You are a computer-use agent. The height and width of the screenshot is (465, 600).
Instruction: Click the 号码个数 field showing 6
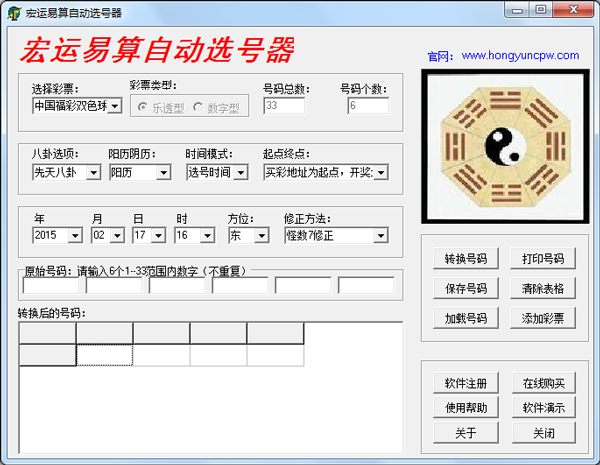[x=368, y=106]
